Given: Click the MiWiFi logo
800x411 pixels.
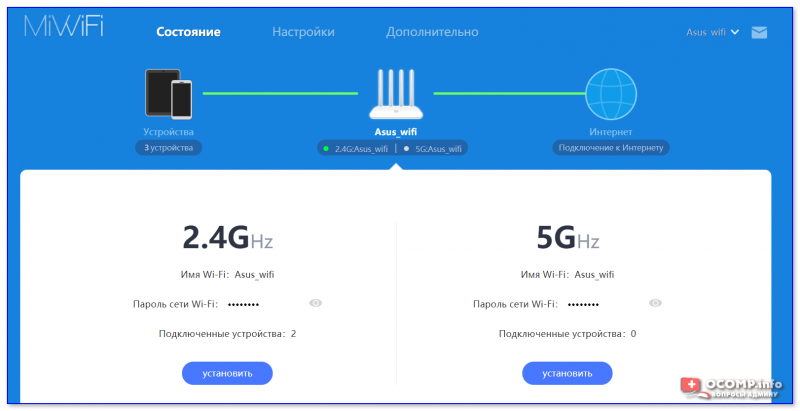Looking at the screenshot, I should 64,26.
